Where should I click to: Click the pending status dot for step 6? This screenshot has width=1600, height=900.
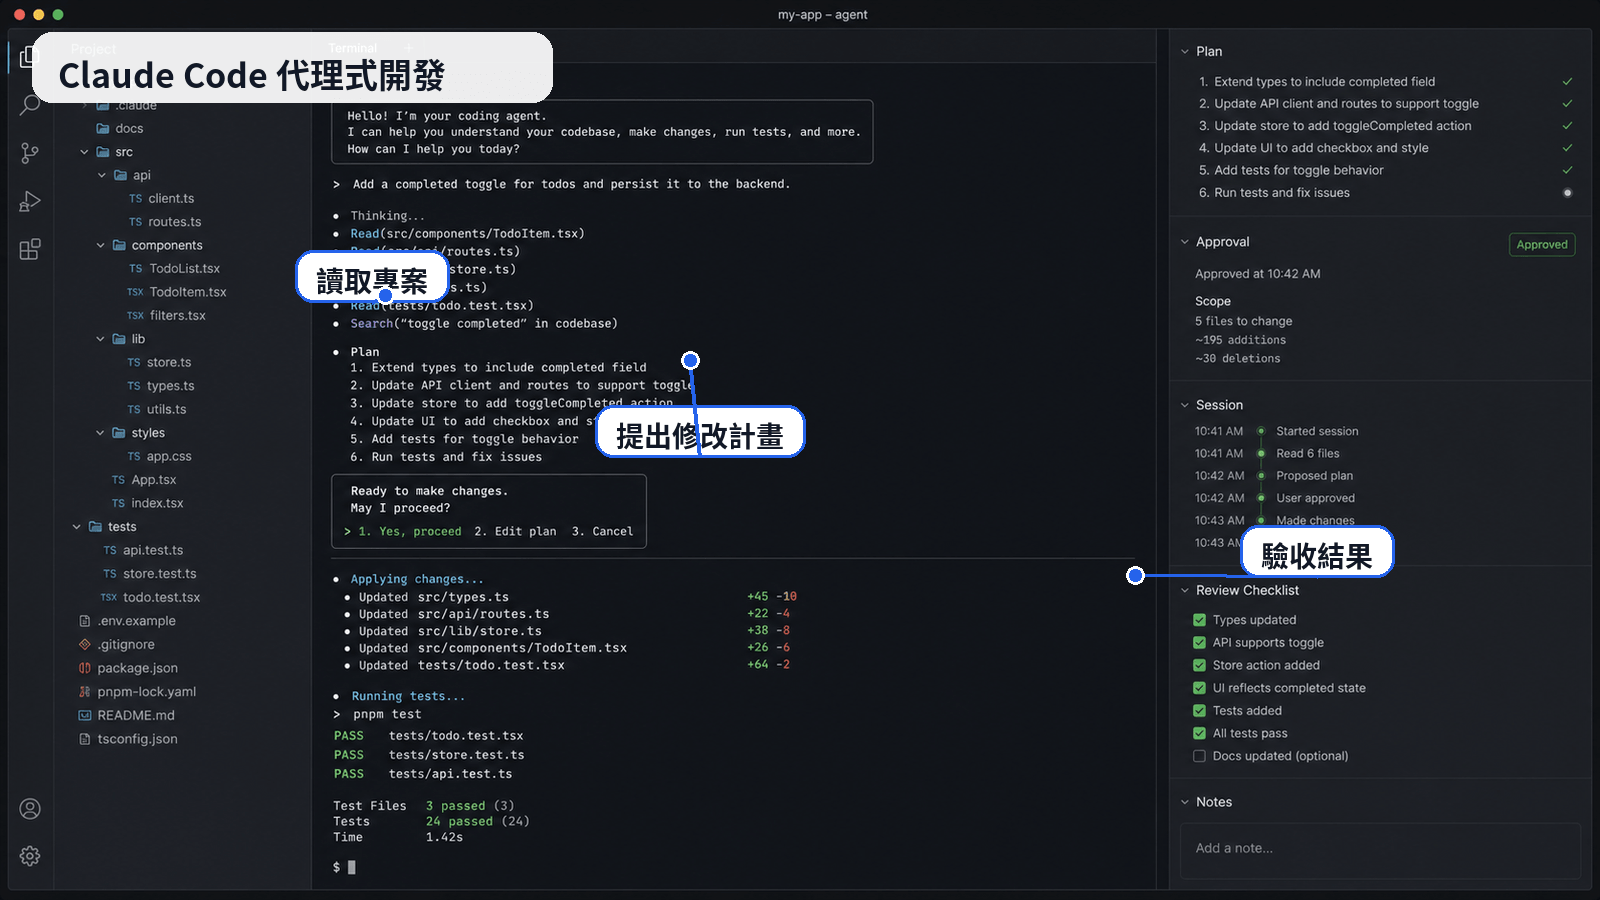(x=1567, y=193)
